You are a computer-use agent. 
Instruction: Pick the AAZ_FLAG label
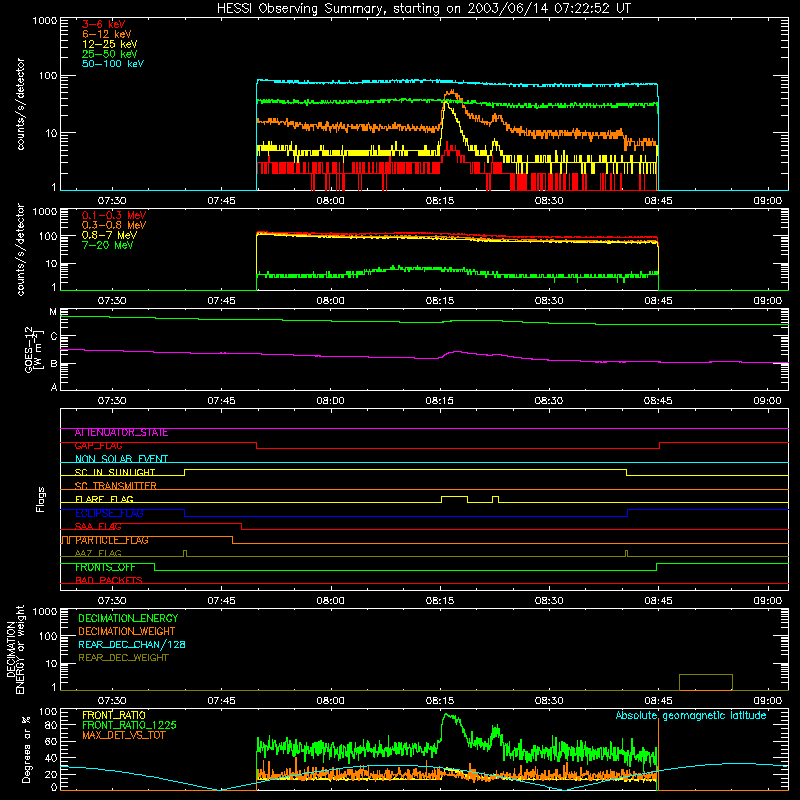[98, 554]
